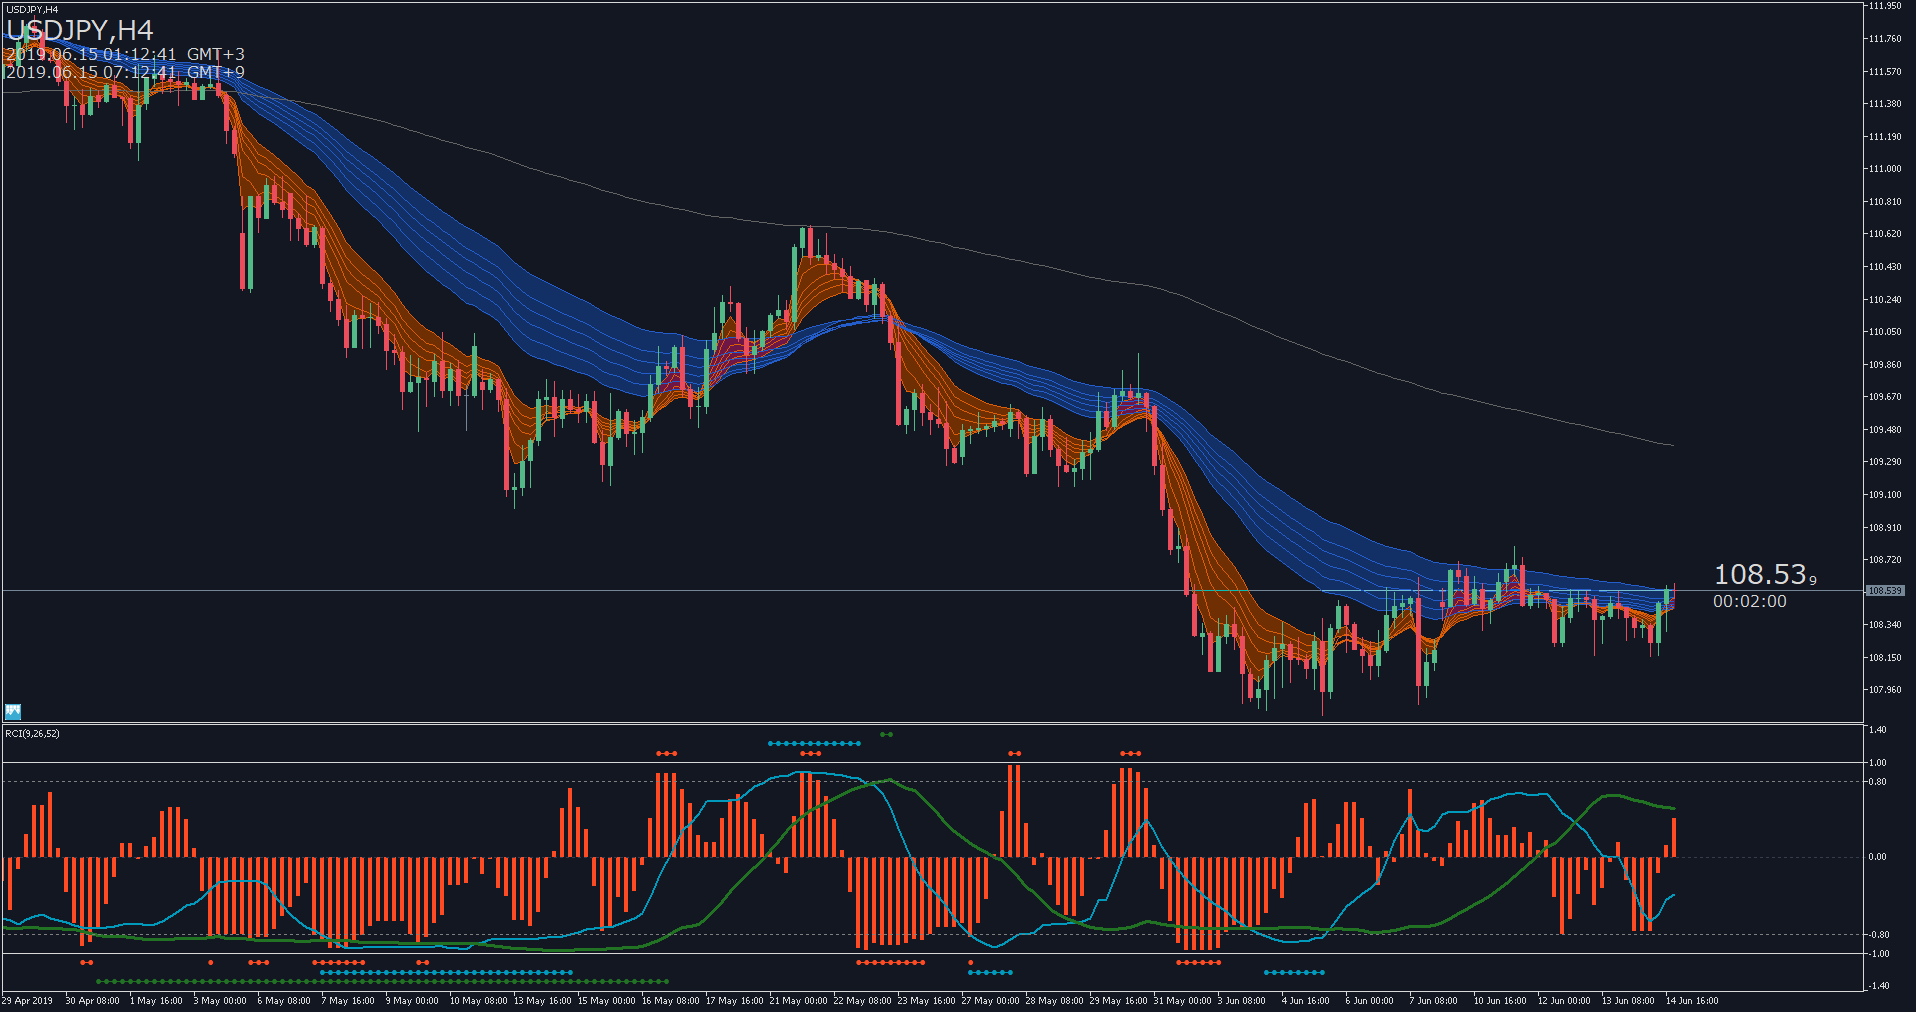Click the 110.240 price axis label

click(1885, 300)
